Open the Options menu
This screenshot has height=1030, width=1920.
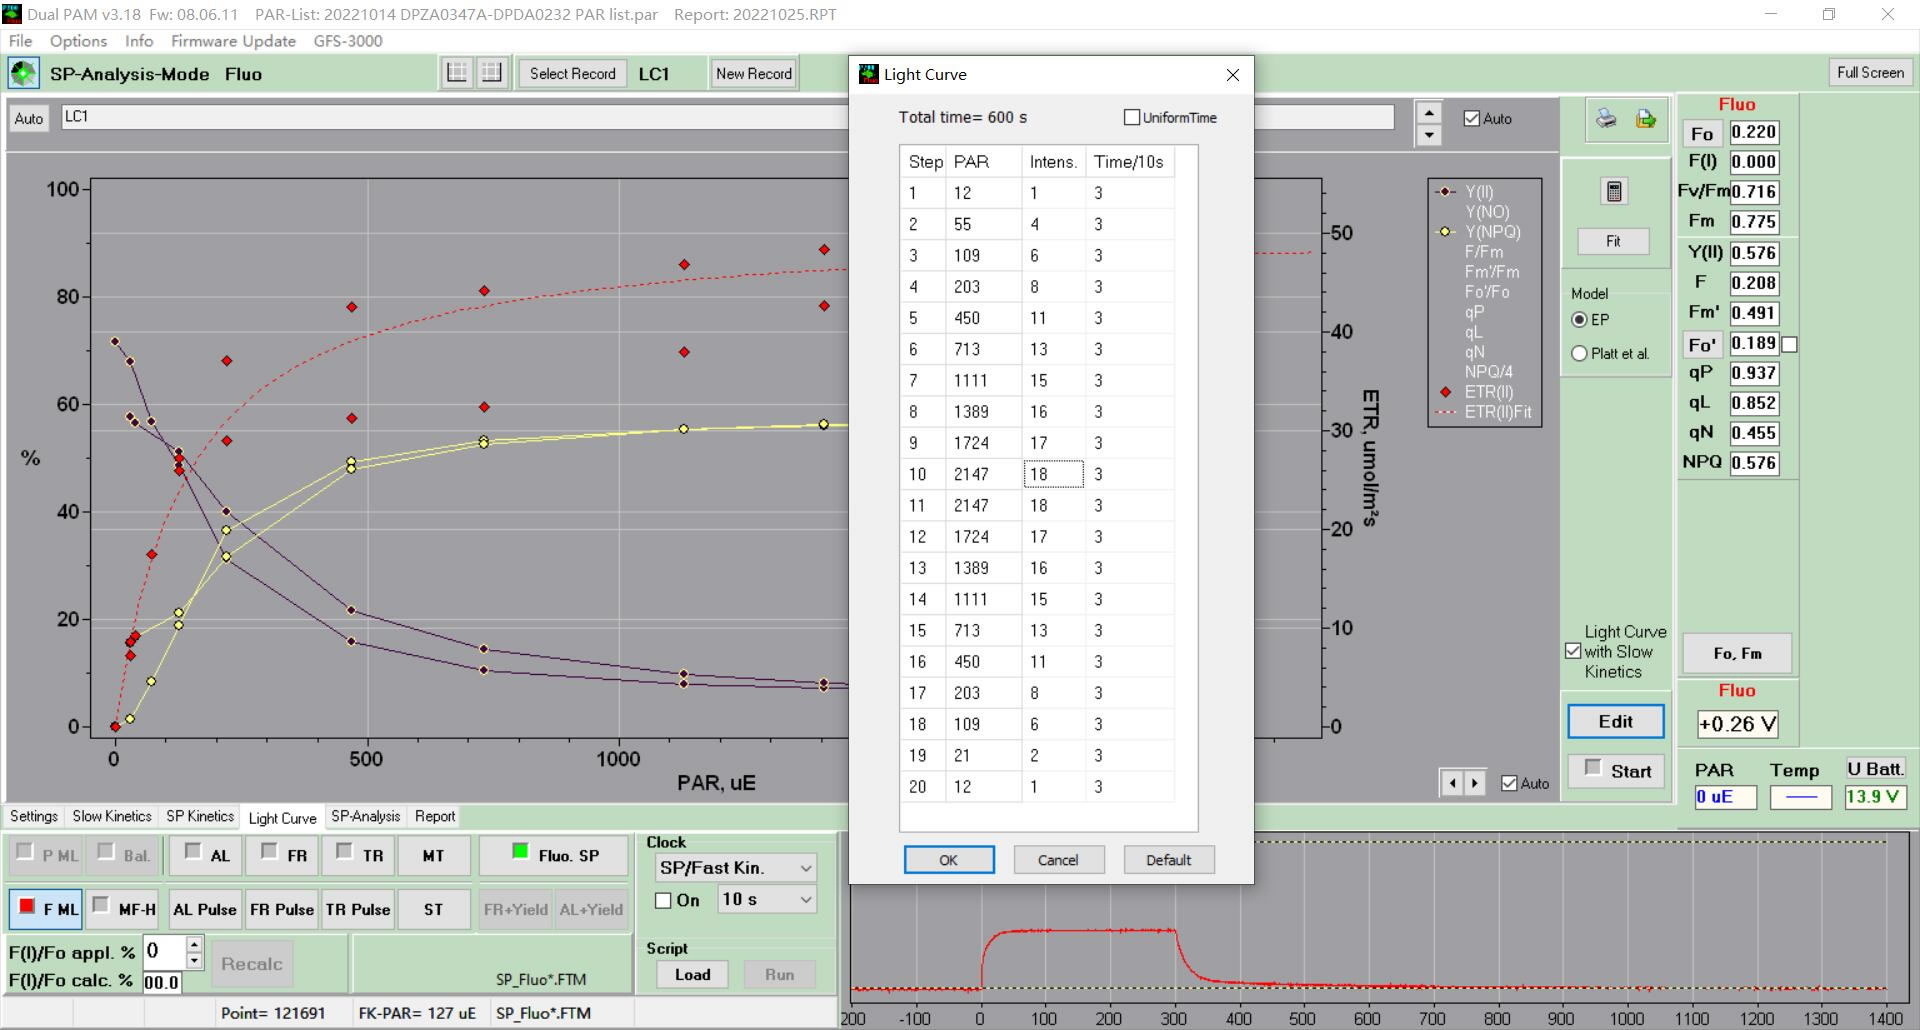(x=78, y=41)
